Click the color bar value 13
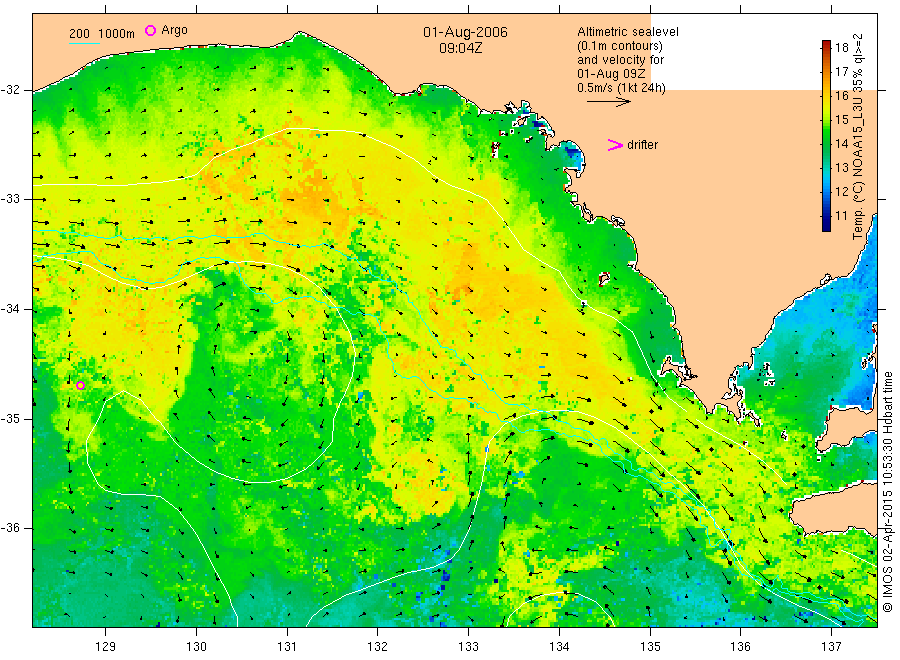900x660 pixels. pos(841,168)
